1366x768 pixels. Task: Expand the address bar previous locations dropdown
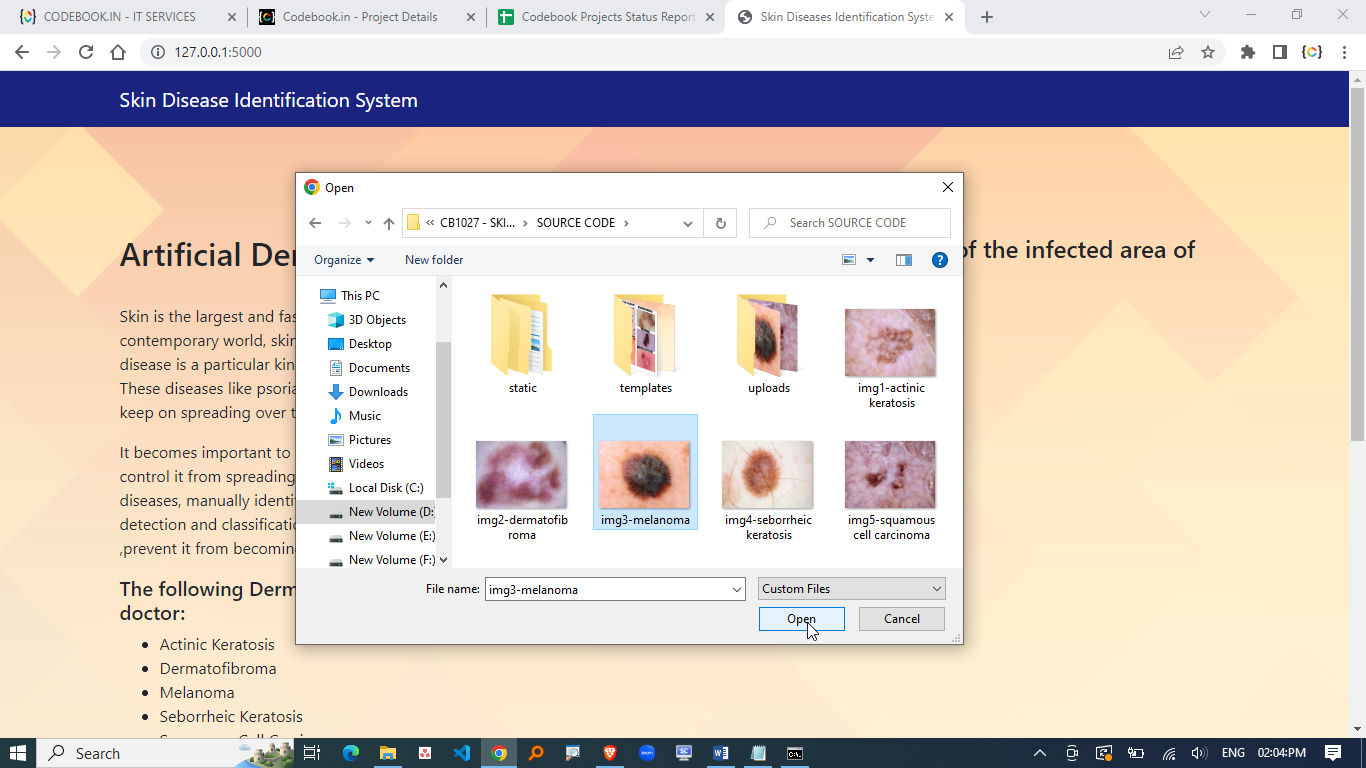coord(687,223)
